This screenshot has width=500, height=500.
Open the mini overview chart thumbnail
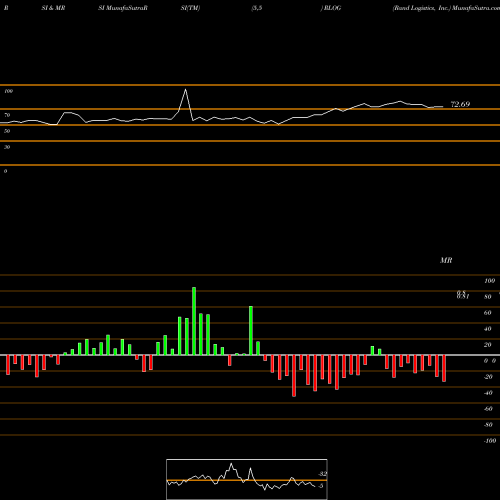pyautogui.click(x=247, y=479)
